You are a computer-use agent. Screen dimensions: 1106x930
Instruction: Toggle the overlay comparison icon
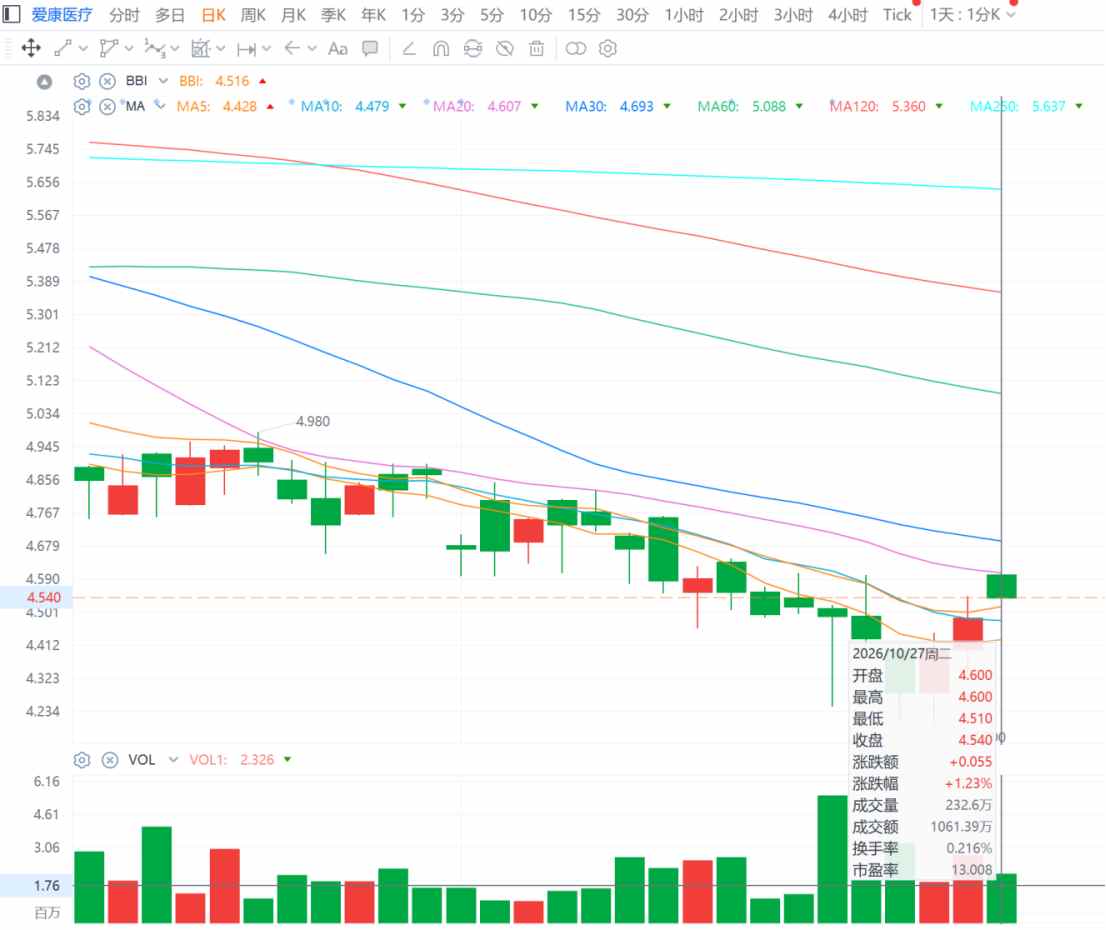click(x=576, y=49)
